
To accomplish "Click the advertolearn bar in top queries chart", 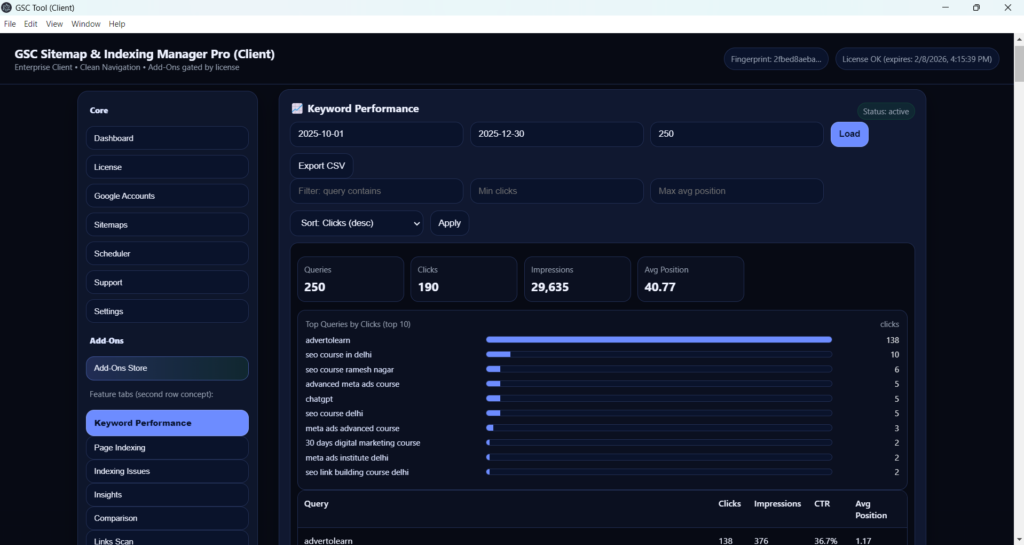I will pyautogui.click(x=658, y=340).
